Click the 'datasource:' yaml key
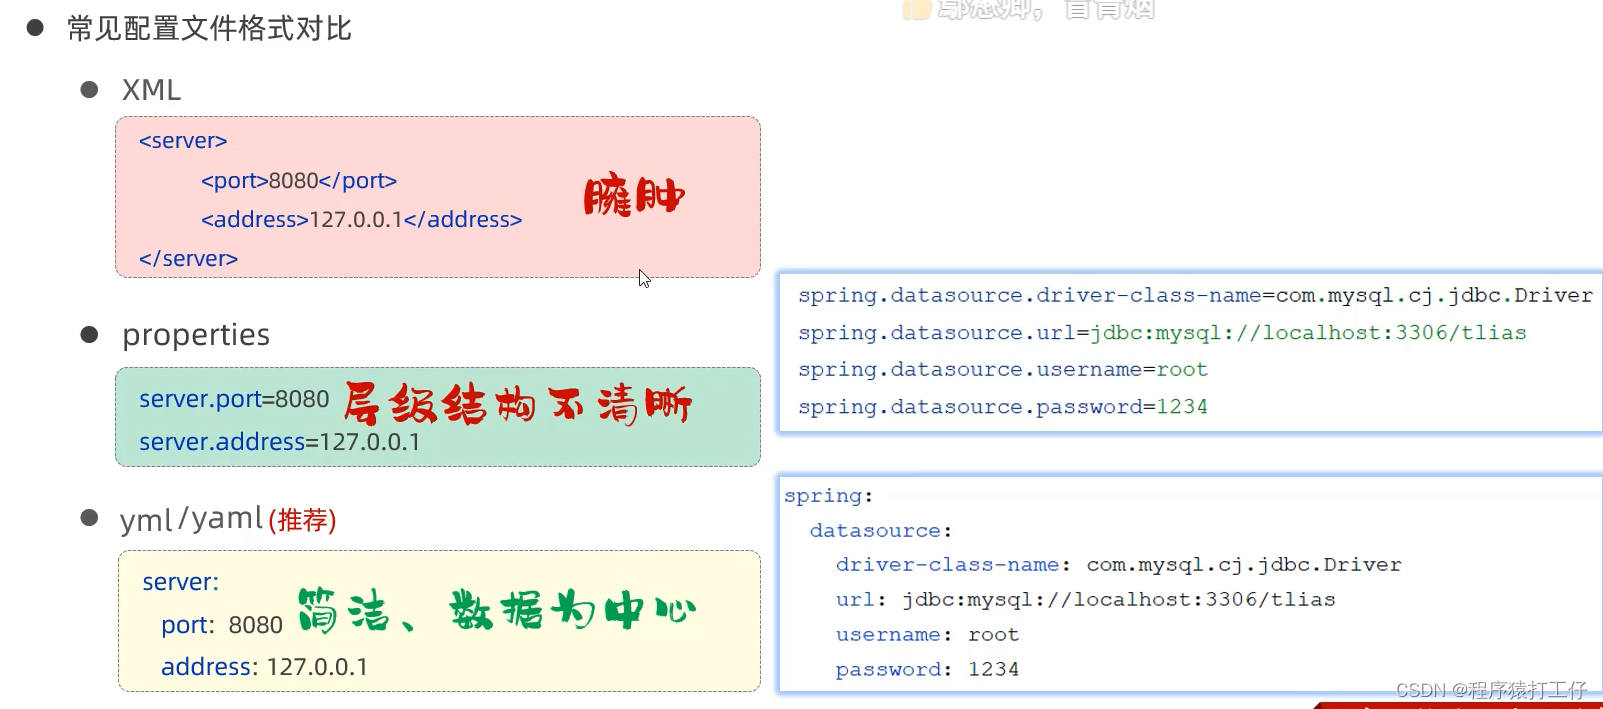 tap(881, 531)
